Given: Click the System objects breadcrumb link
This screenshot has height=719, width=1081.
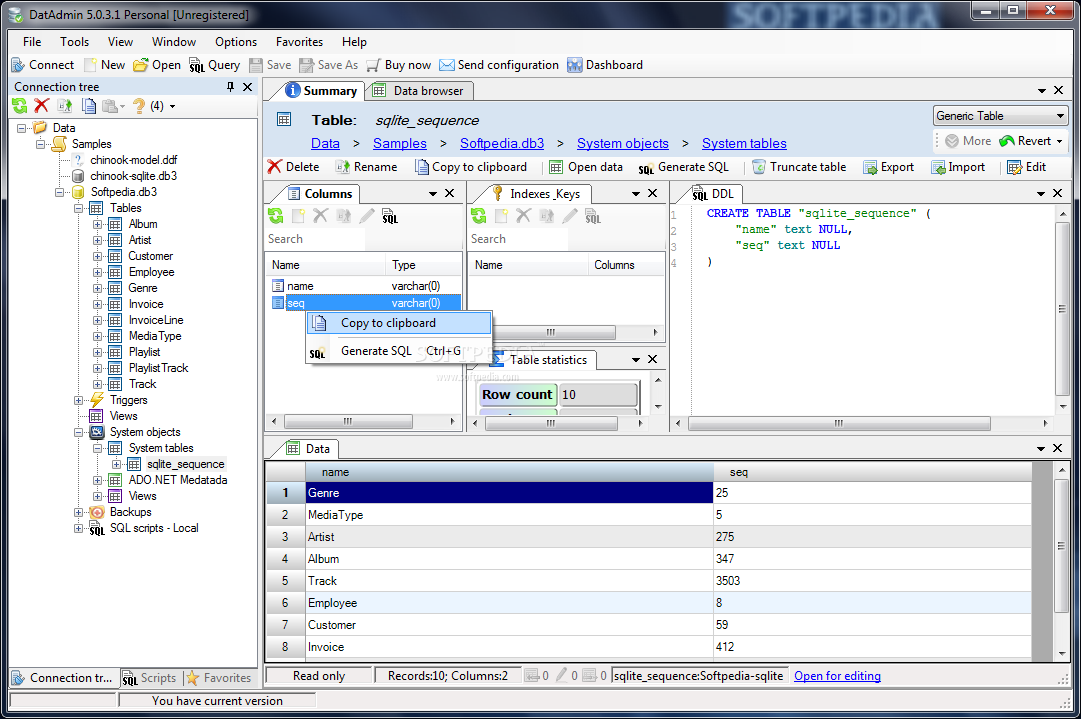Looking at the screenshot, I should click(623, 143).
